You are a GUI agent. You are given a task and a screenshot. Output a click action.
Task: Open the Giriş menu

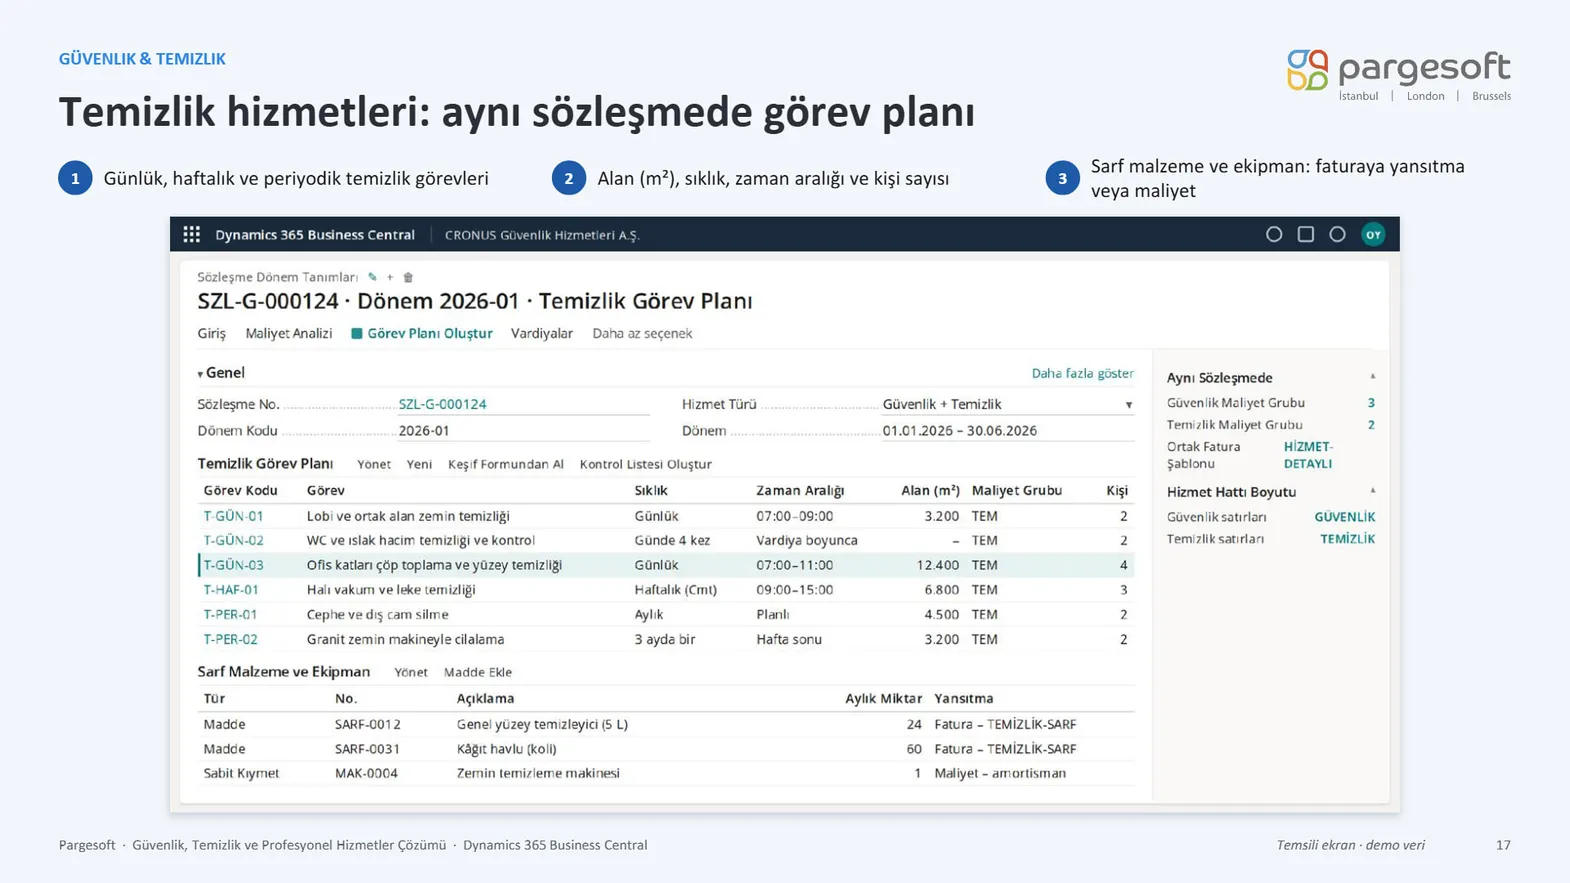coord(211,333)
